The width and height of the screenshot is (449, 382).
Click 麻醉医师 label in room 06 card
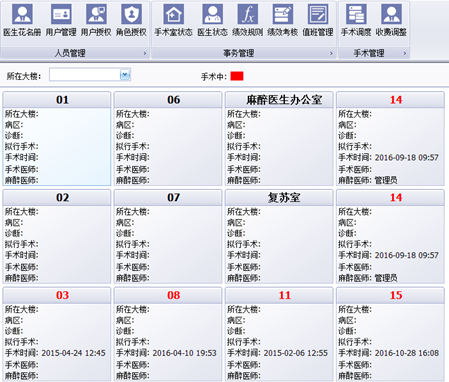133,180
